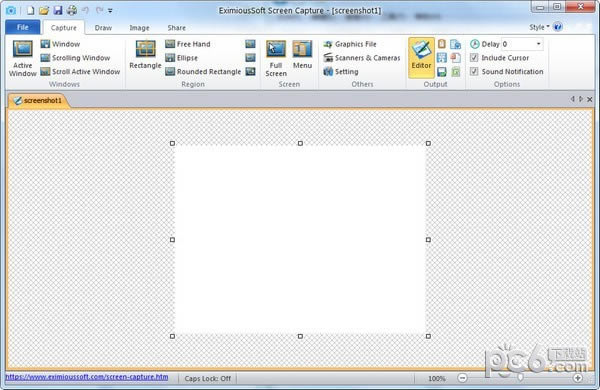Screen dimensions: 600x390
Task: Switch to the Image ribbon tab
Action: point(139,28)
